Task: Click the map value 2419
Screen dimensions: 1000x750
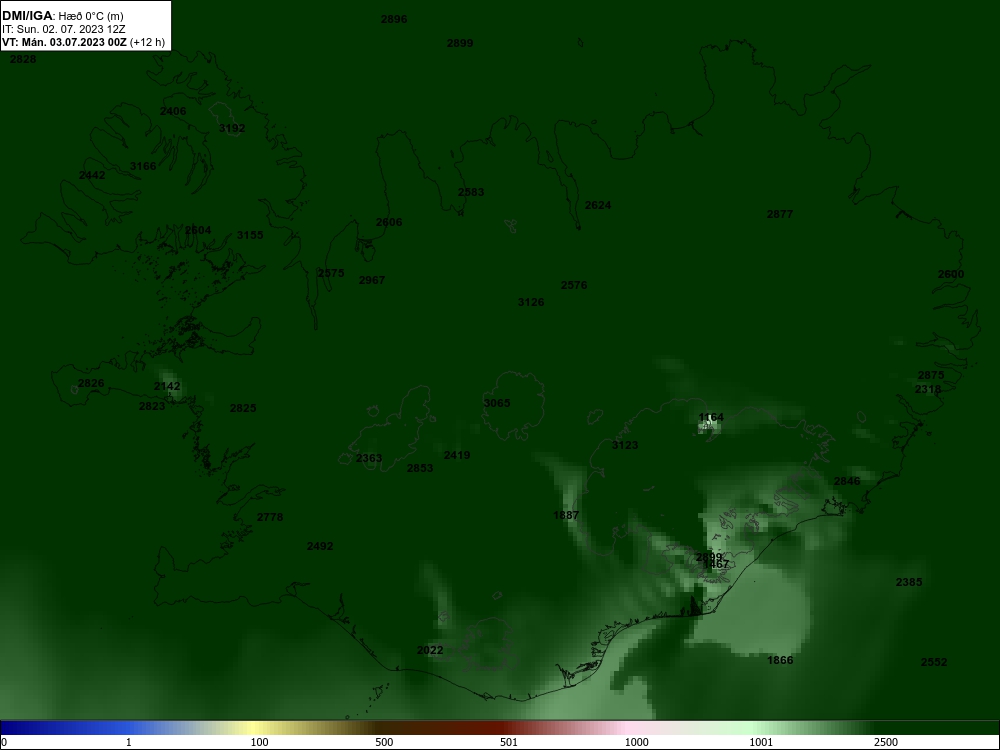Action: pos(457,455)
